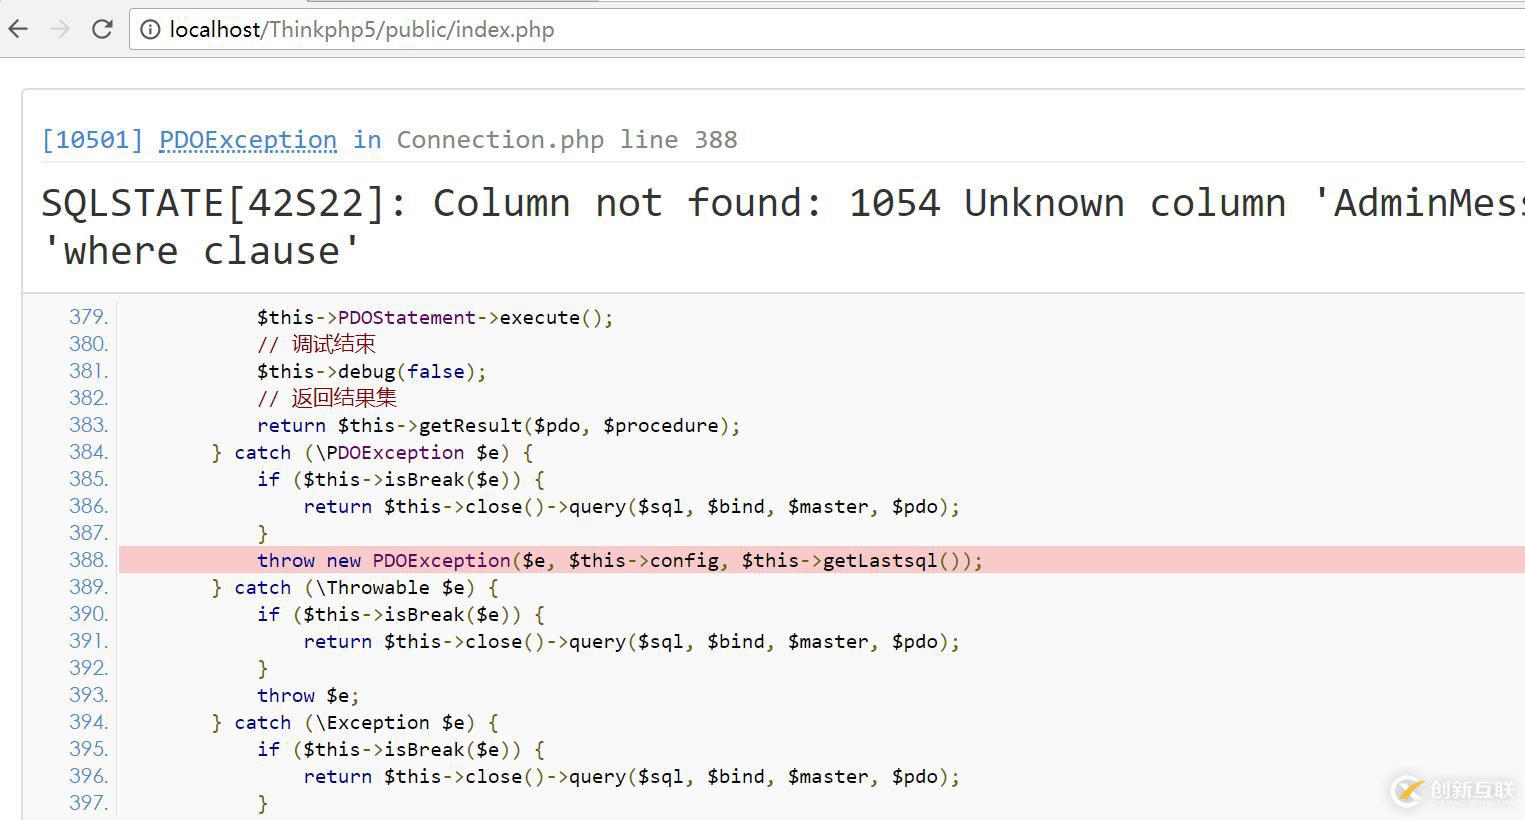Click the 'throw $e;' line 393
Screen dimensions: 1525x820
click(308, 696)
